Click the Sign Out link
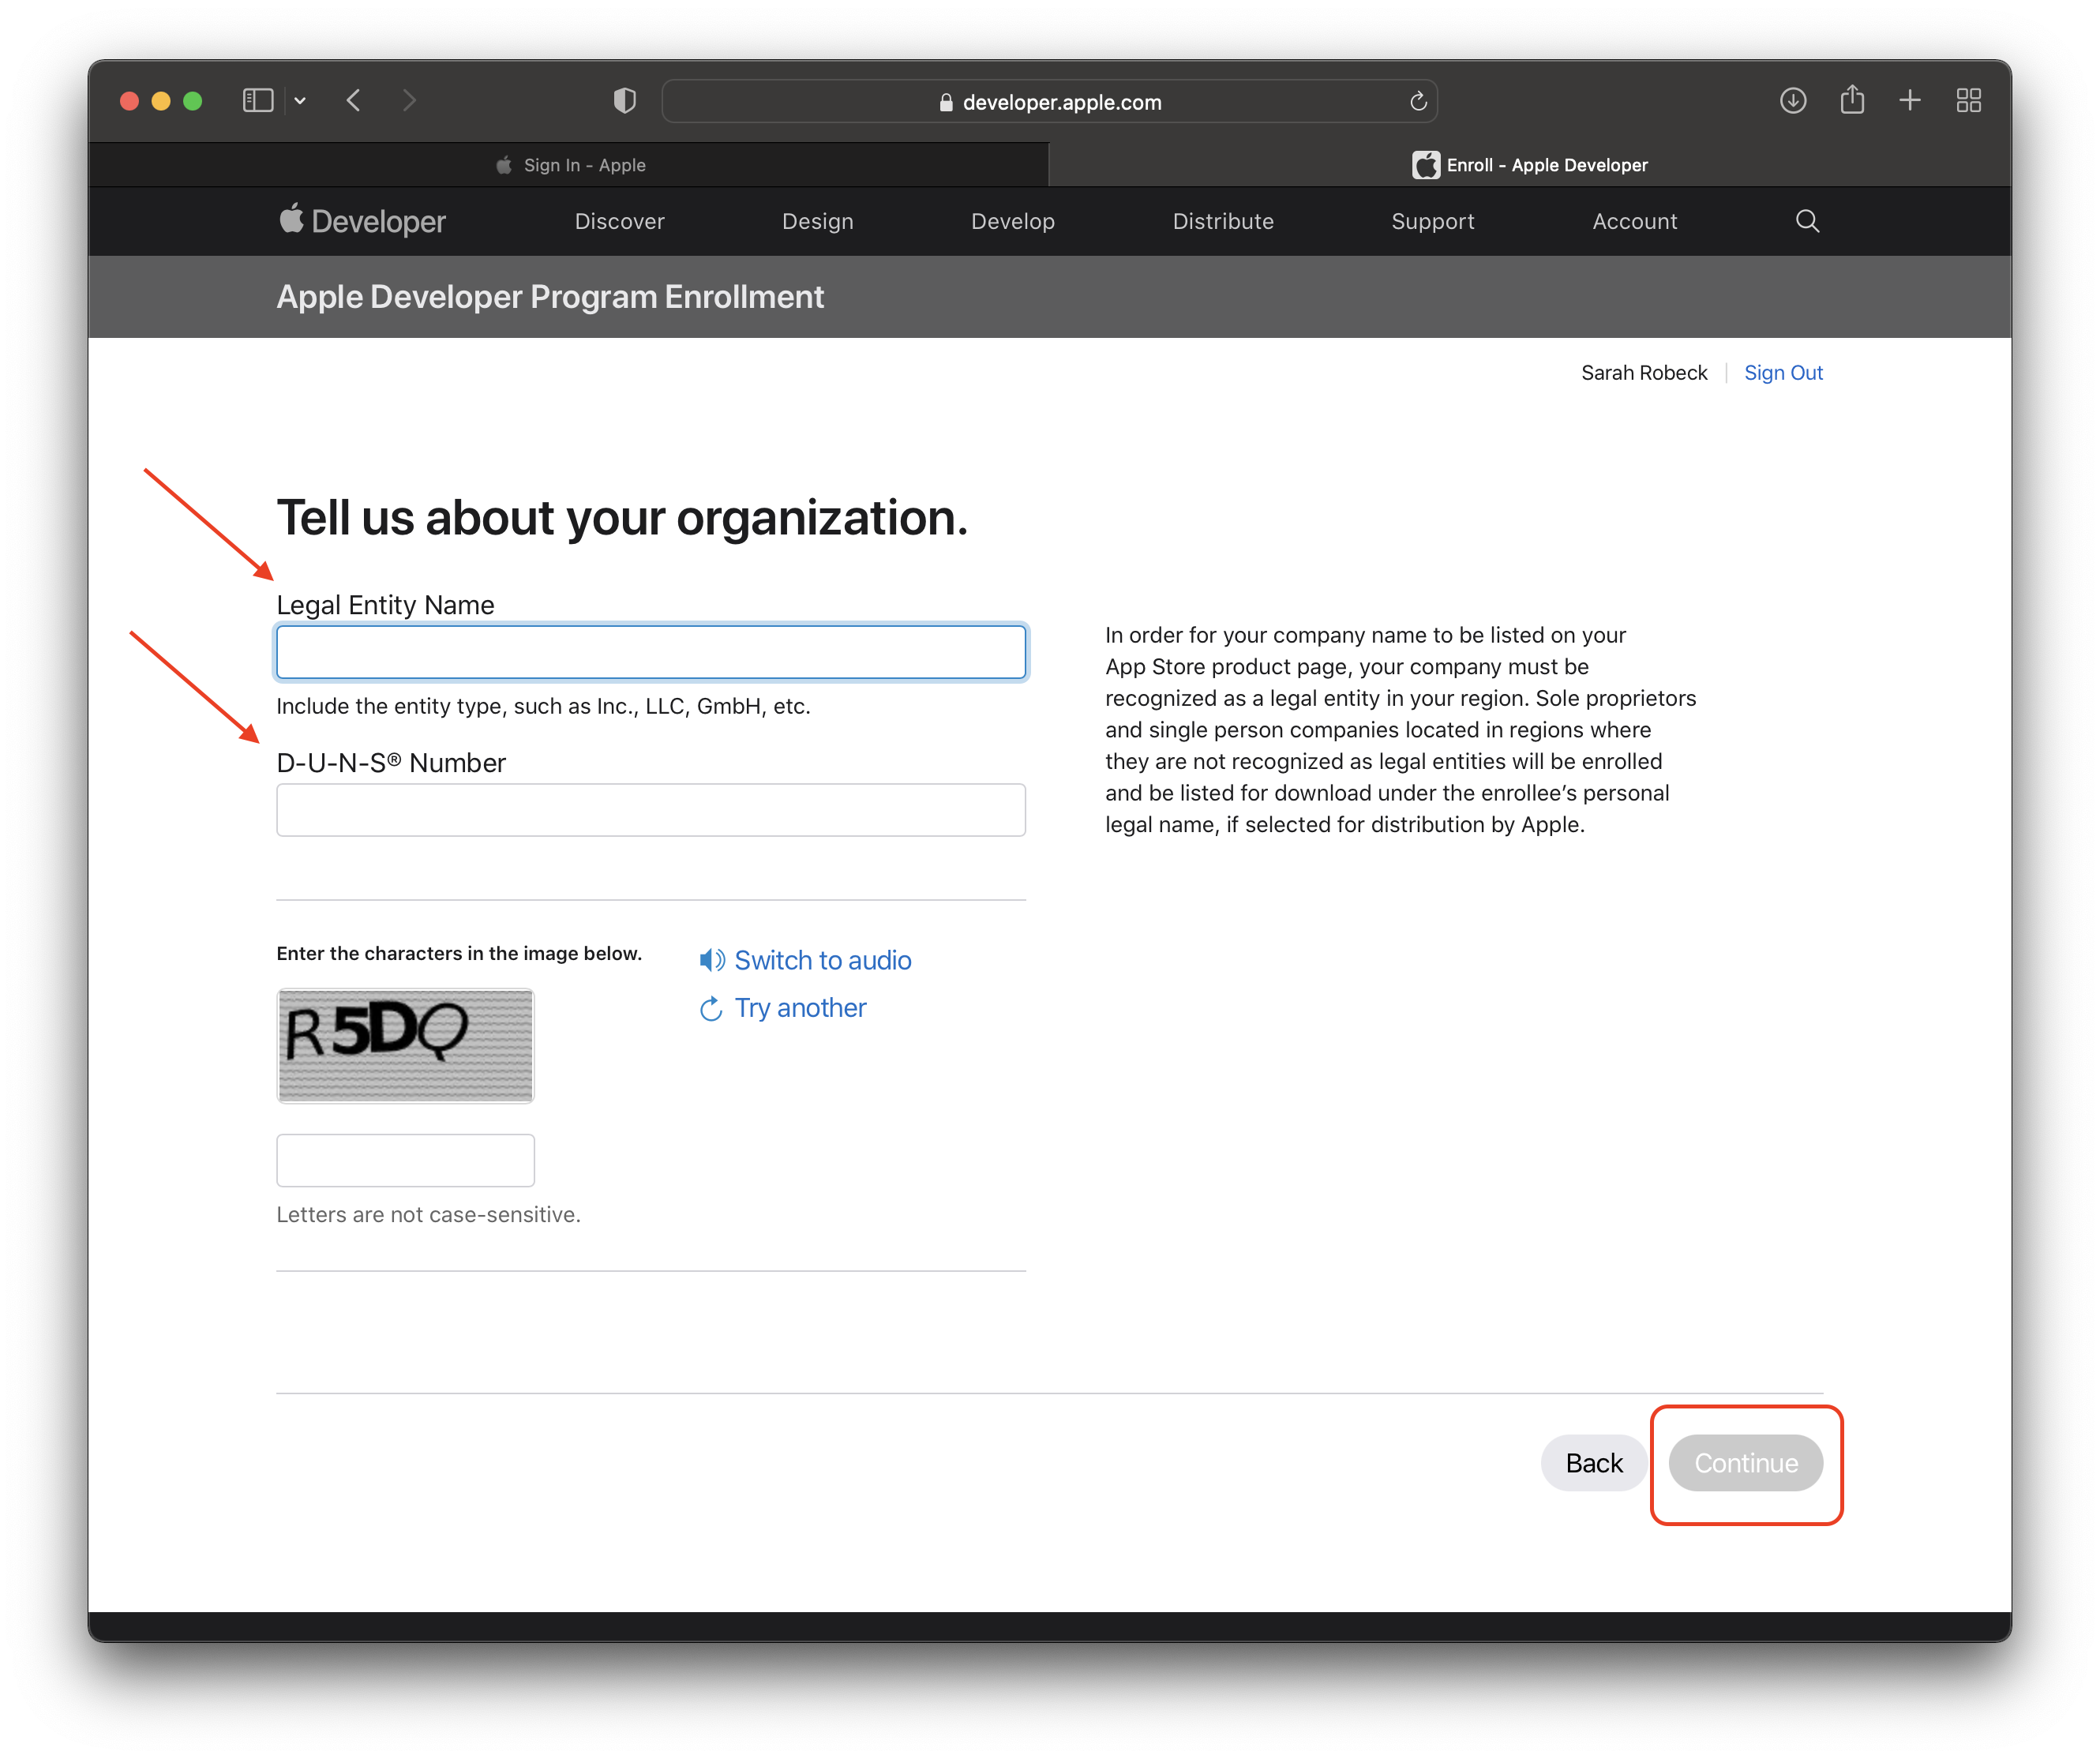This screenshot has height=1759, width=2100. click(x=1783, y=373)
